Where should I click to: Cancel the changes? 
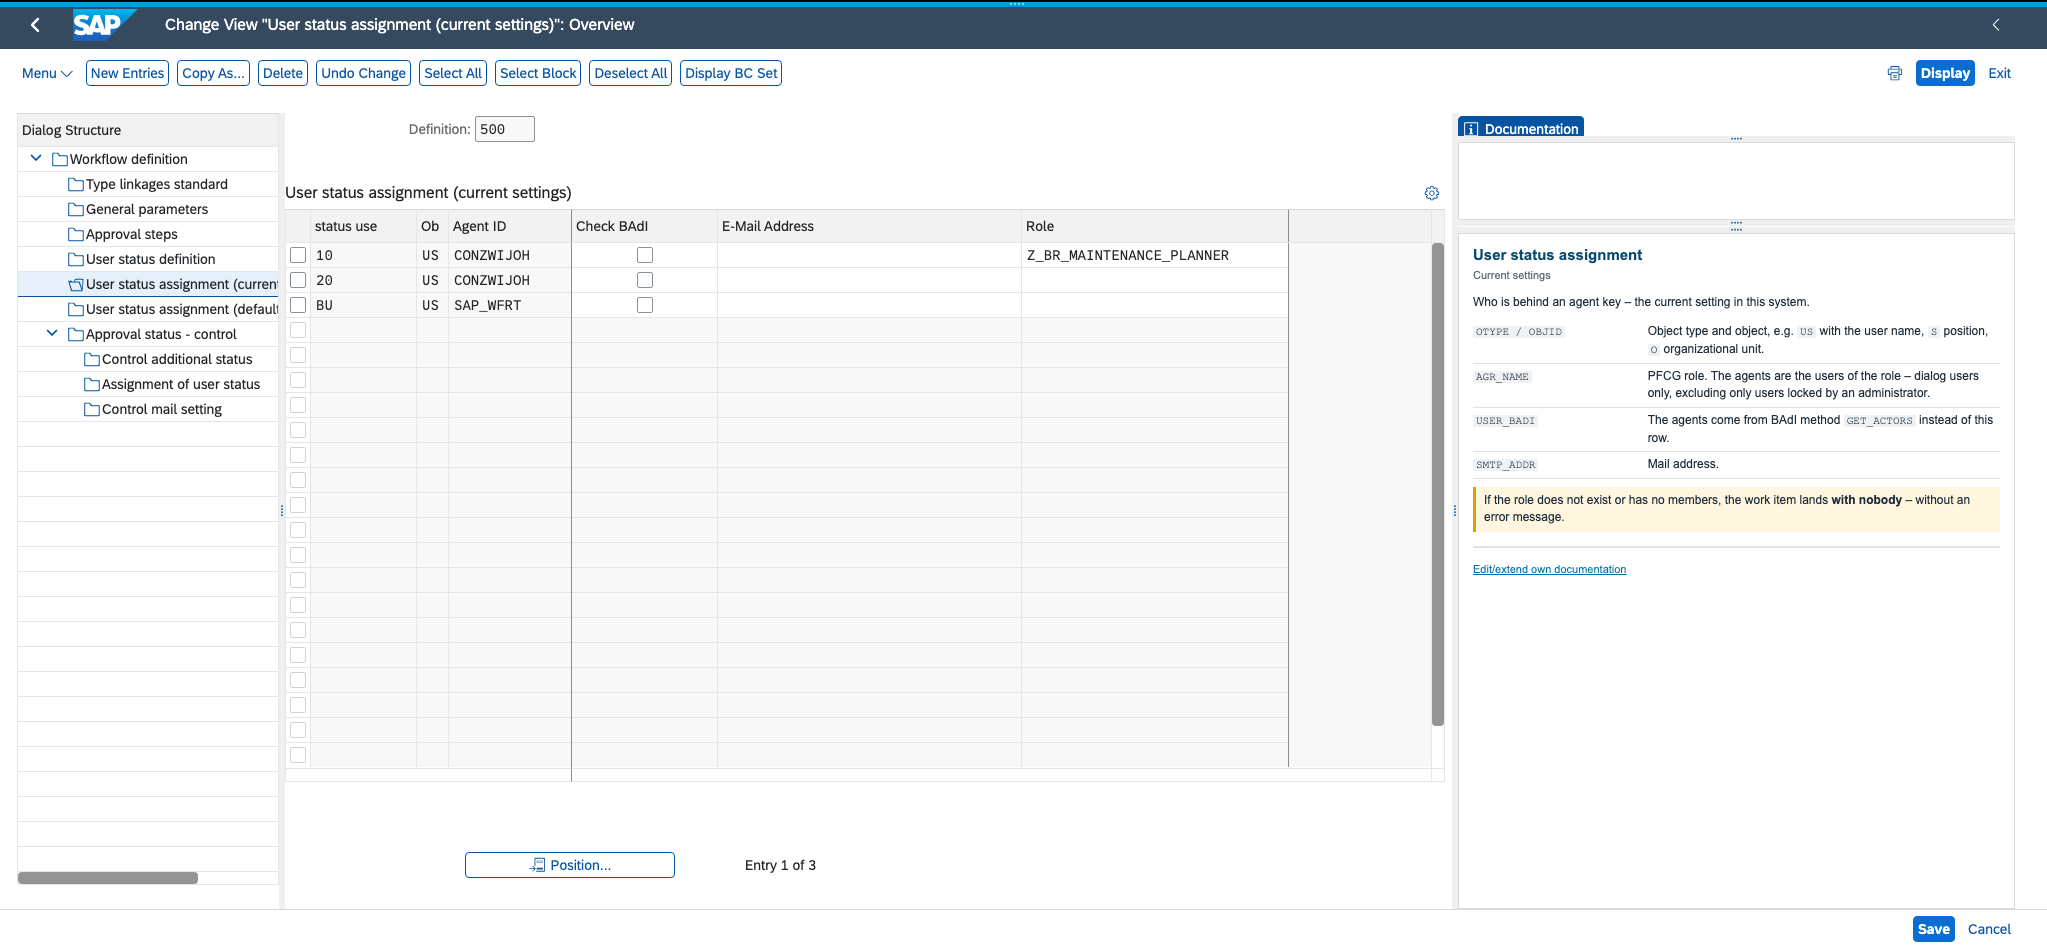pos(1989,929)
